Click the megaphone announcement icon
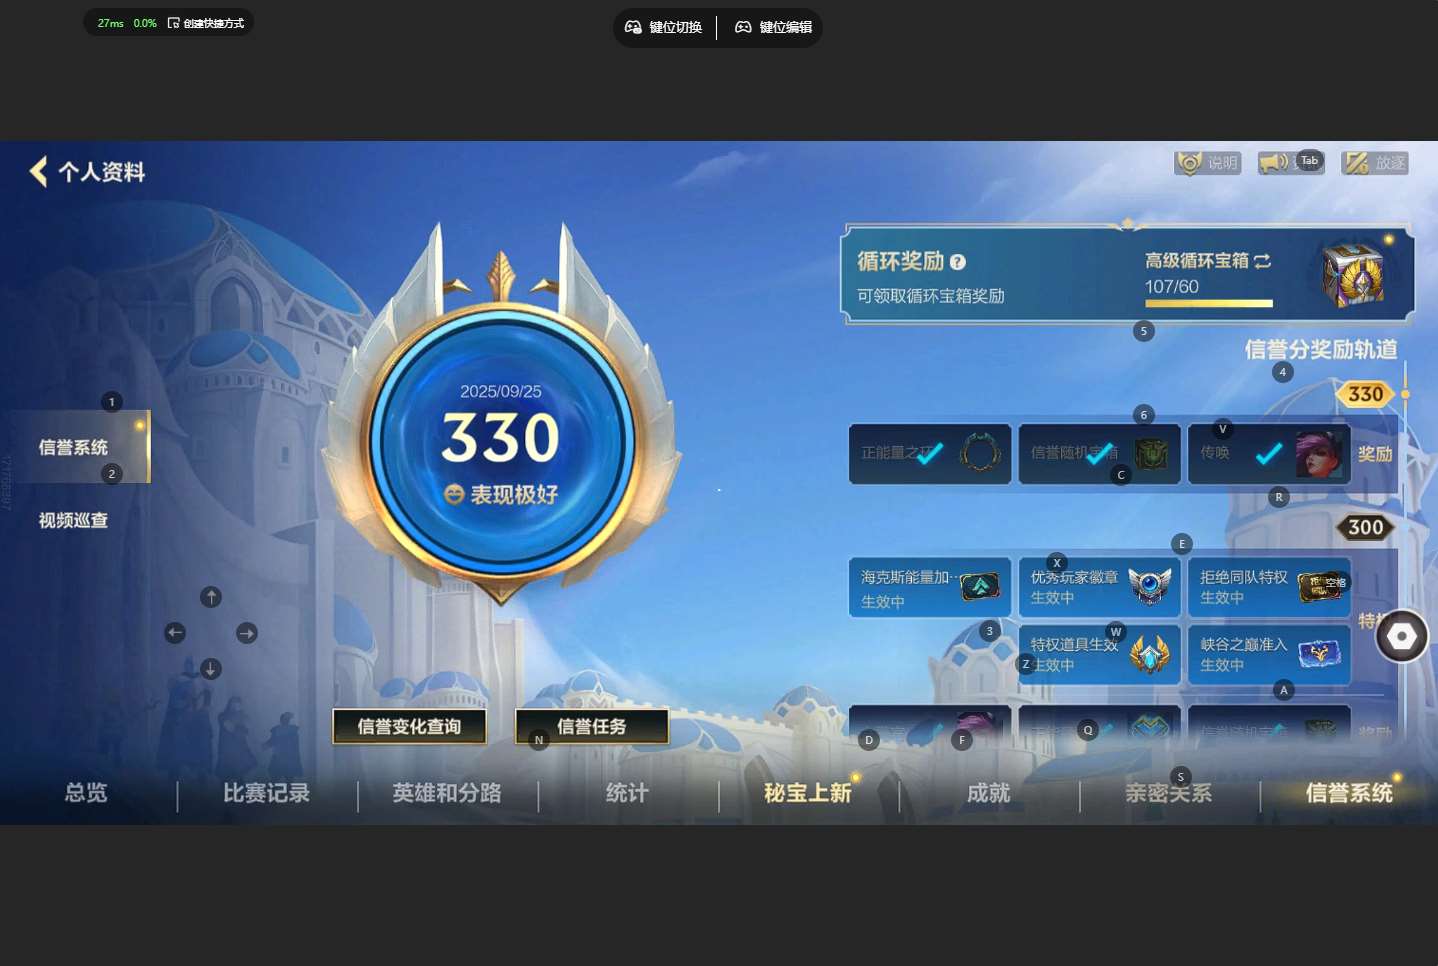This screenshot has width=1438, height=966. [x=1273, y=162]
